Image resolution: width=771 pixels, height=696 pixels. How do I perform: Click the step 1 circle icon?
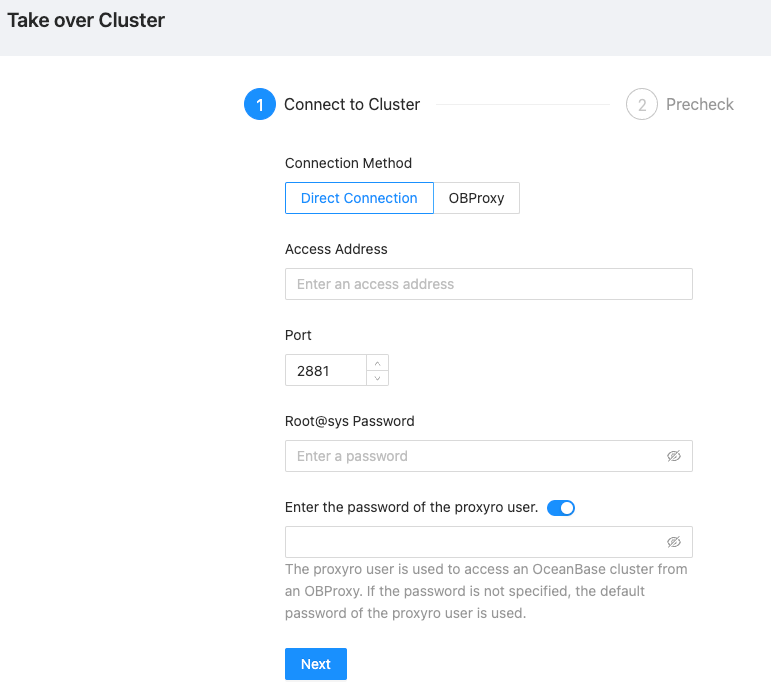pos(259,104)
